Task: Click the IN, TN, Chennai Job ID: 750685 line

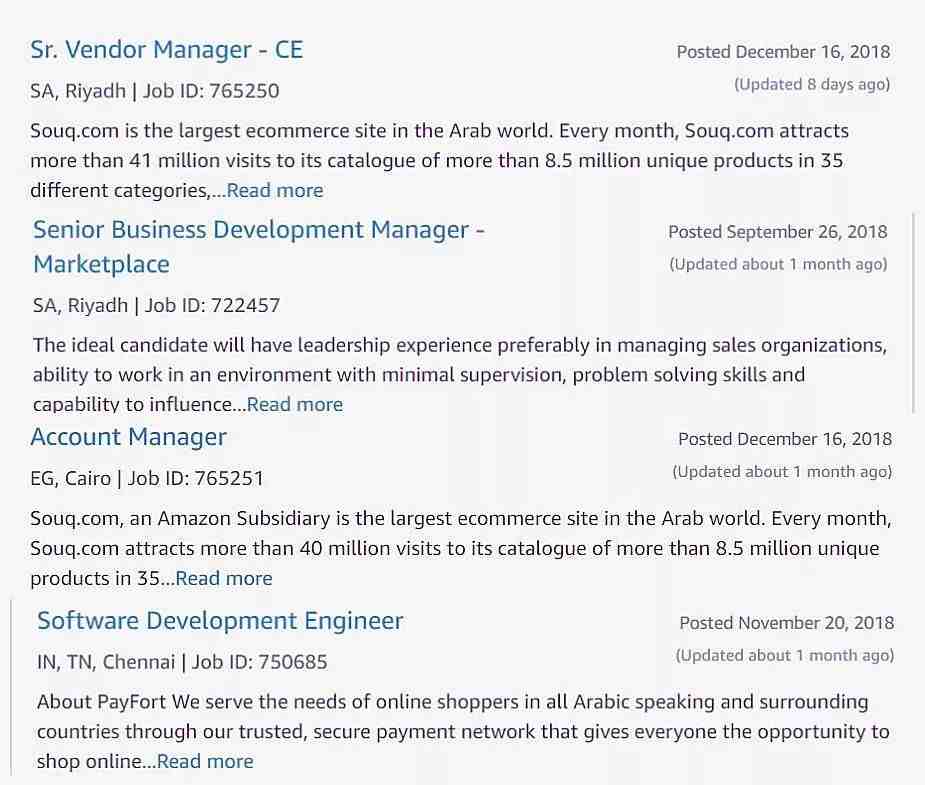Action: pyautogui.click(x=182, y=662)
